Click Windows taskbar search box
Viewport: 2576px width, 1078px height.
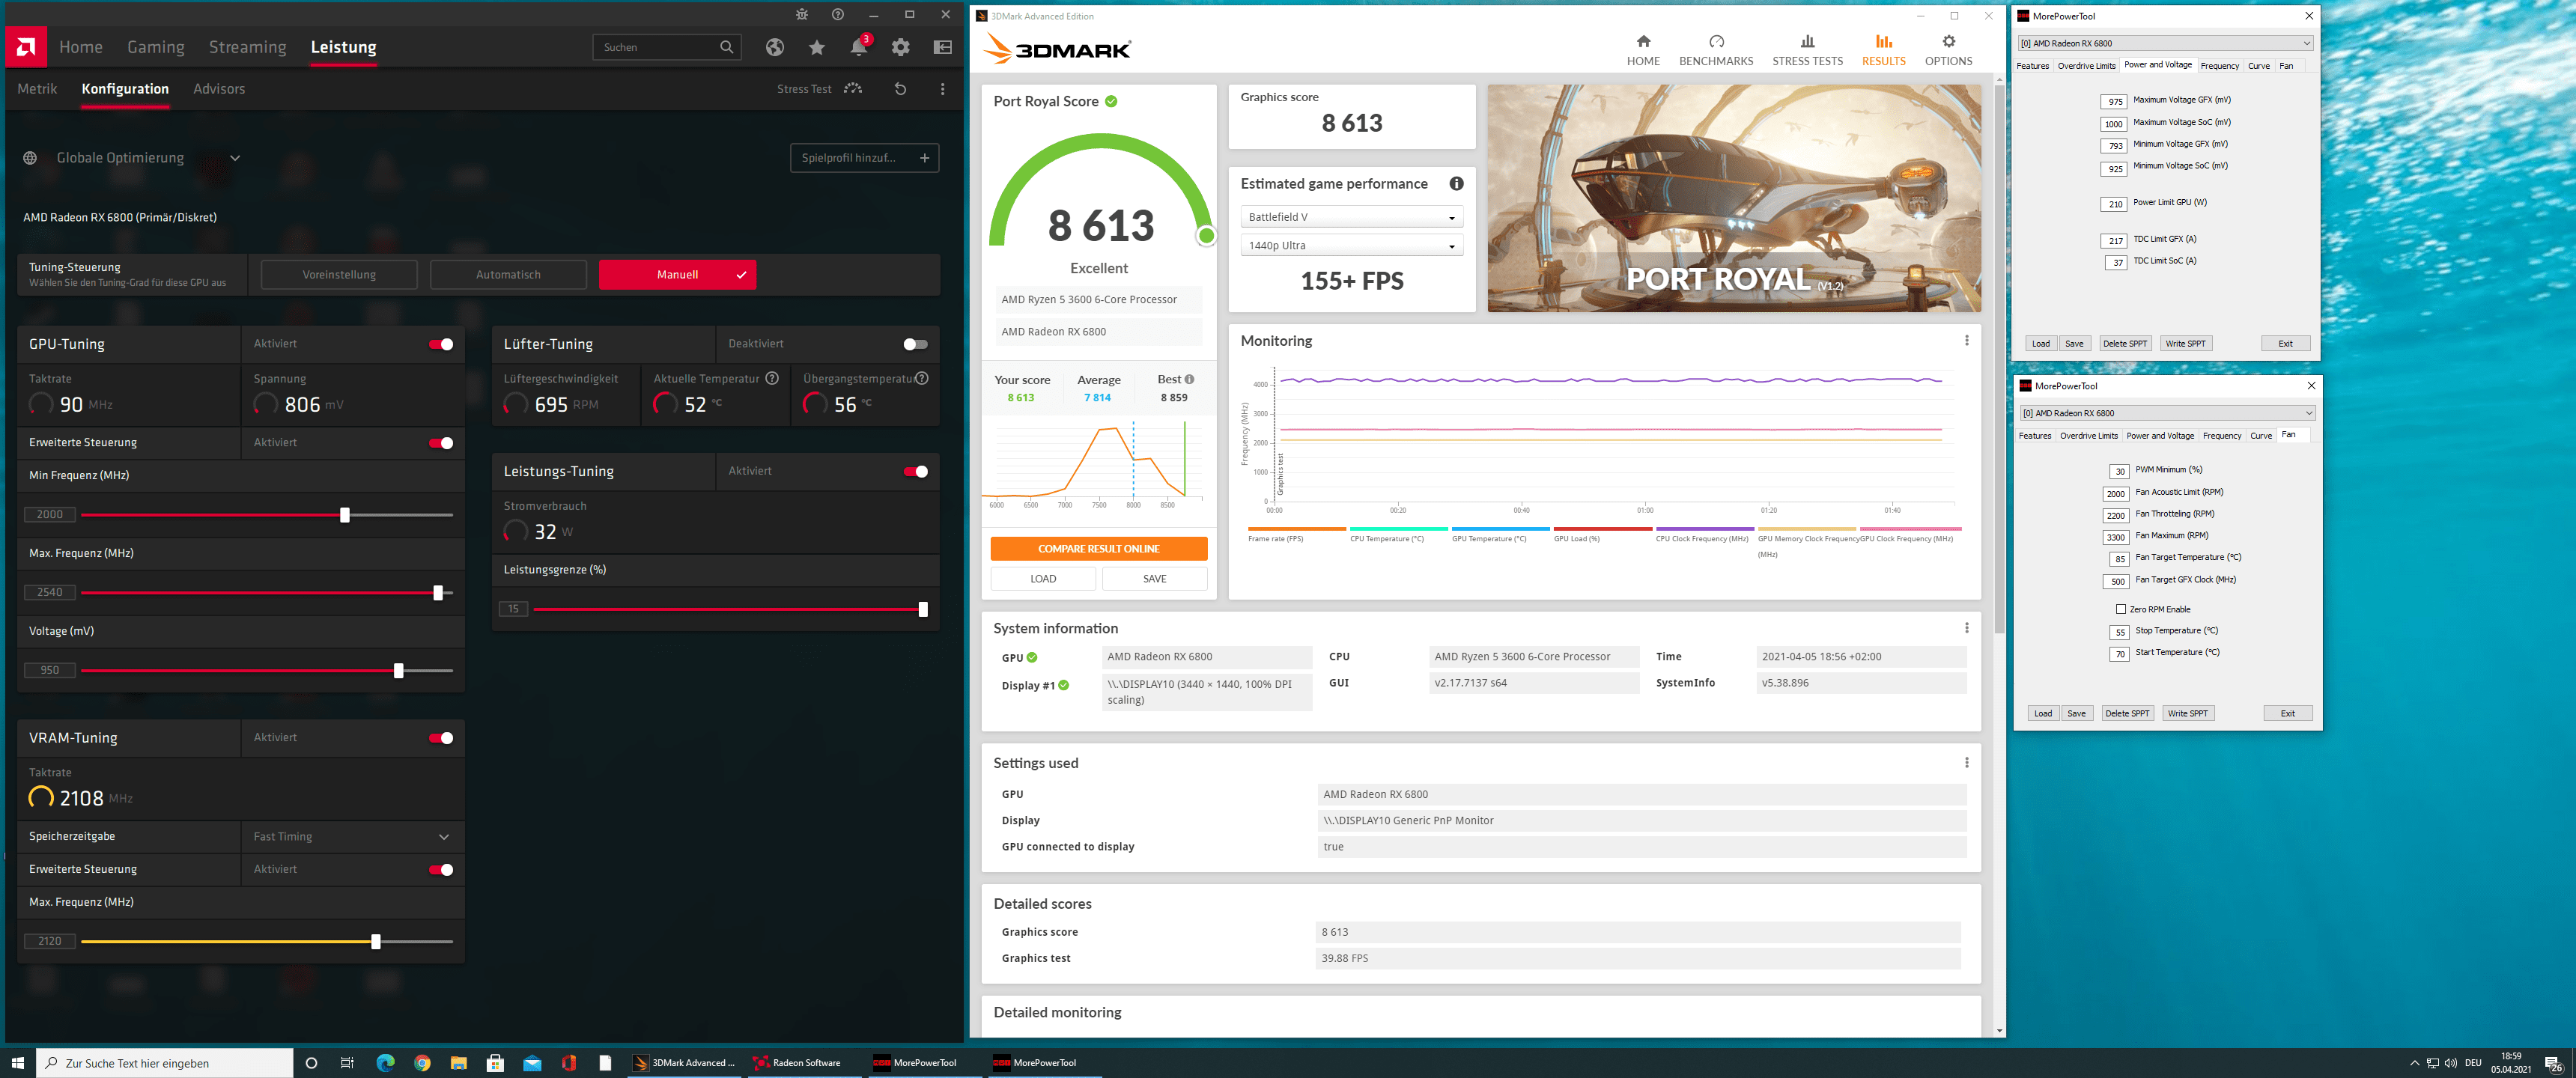tap(165, 1063)
